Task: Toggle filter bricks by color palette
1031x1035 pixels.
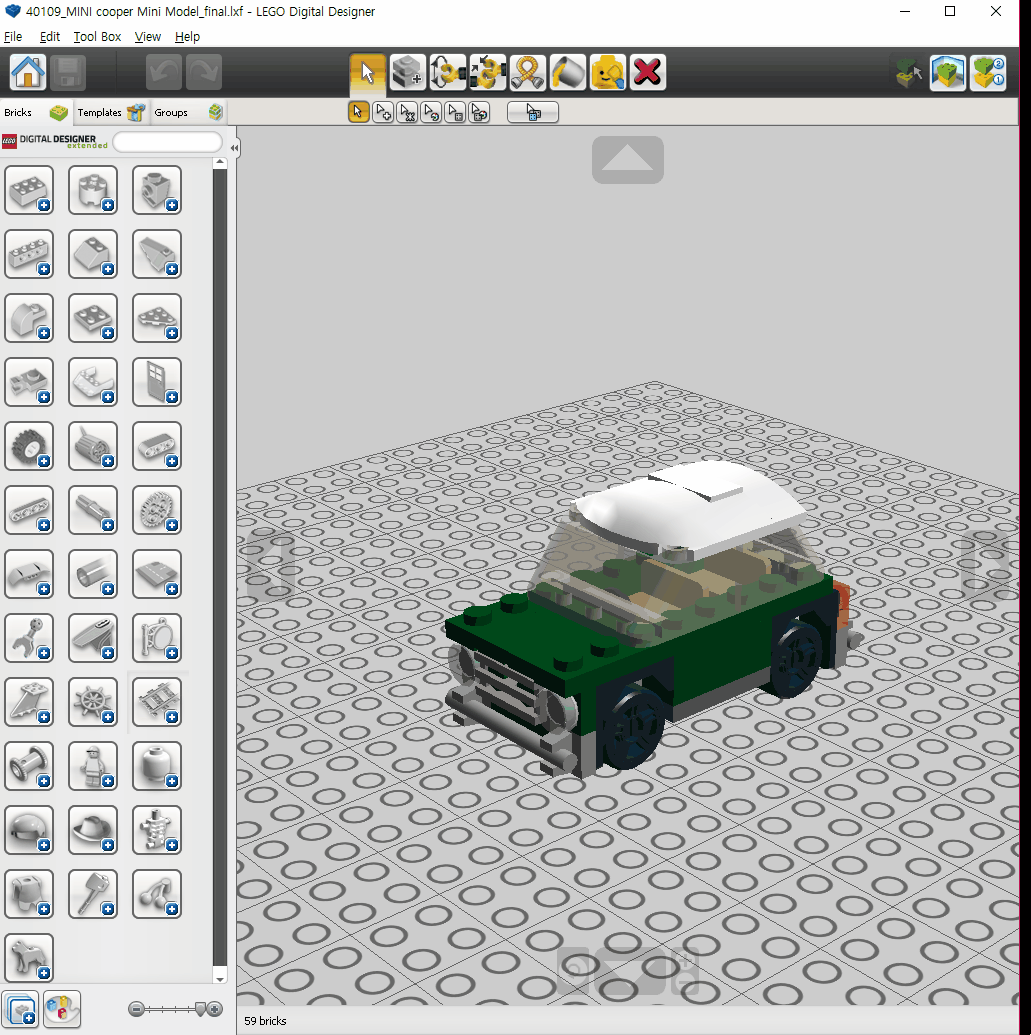Action: (61, 1010)
